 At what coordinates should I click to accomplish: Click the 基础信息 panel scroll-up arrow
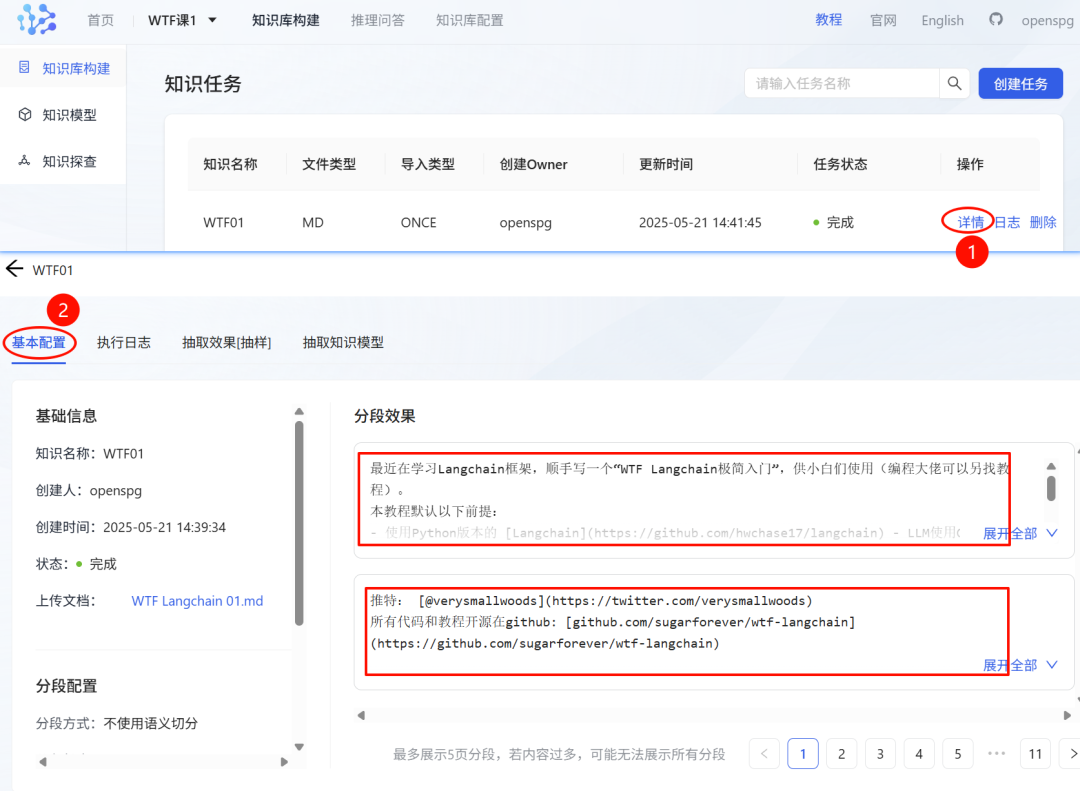coord(299,412)
